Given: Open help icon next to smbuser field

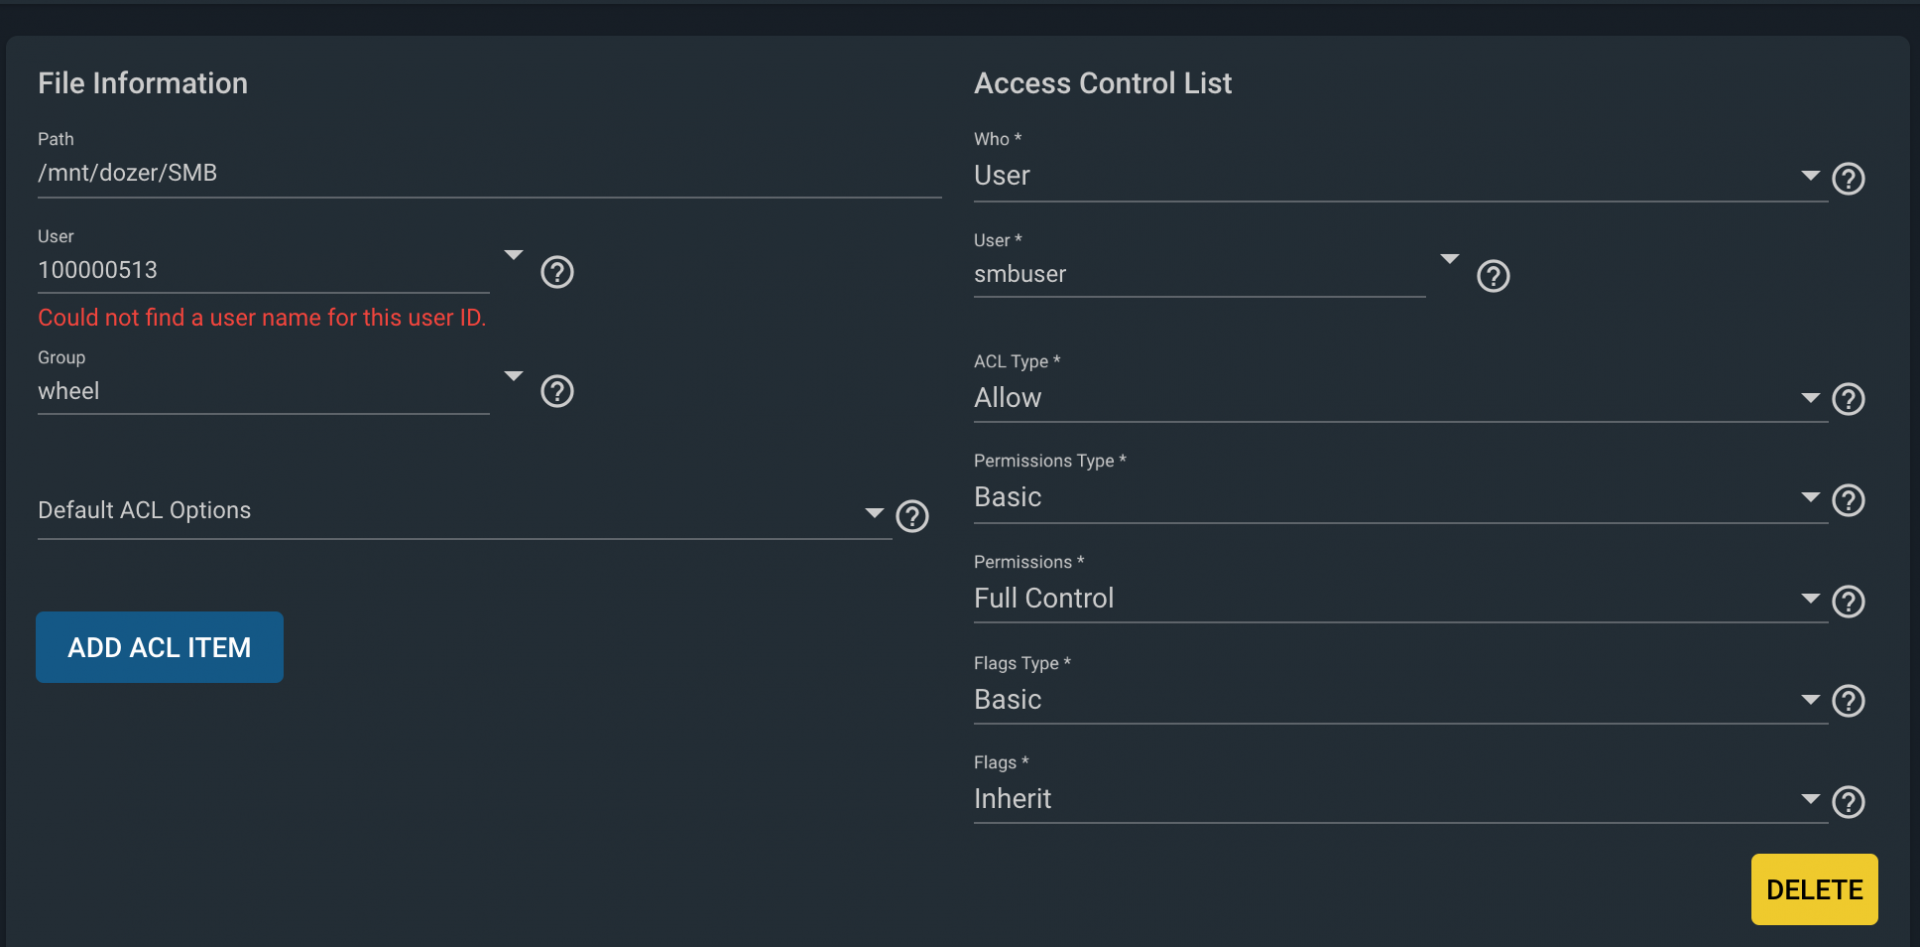Looking at the screenshot, I should click(x=1493, y=276).
